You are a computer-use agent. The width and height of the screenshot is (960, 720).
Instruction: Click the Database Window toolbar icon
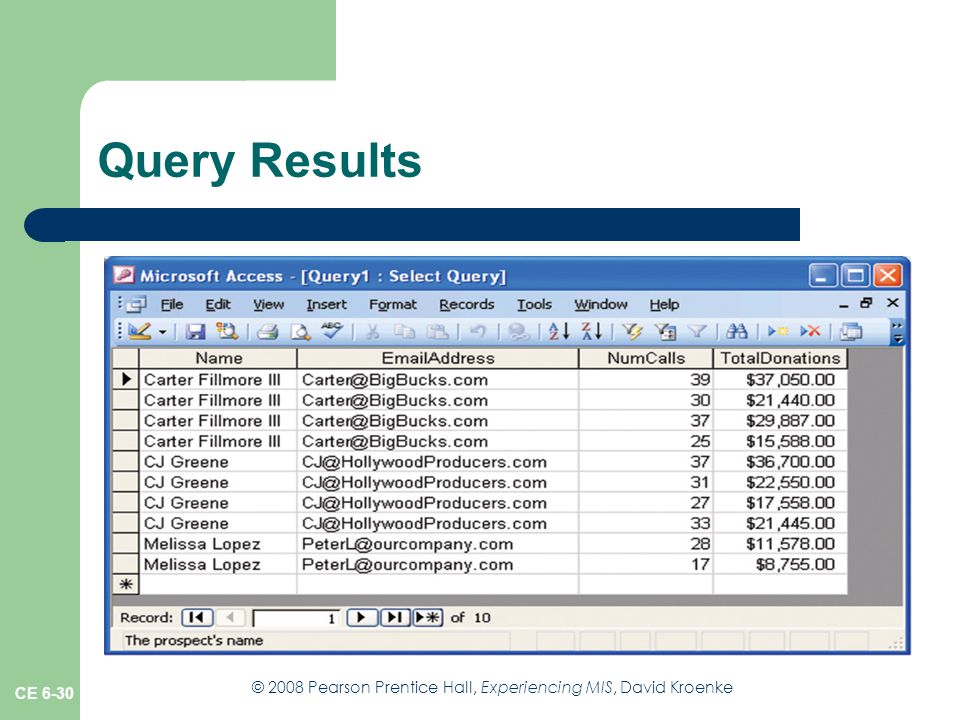click(850, 332)
